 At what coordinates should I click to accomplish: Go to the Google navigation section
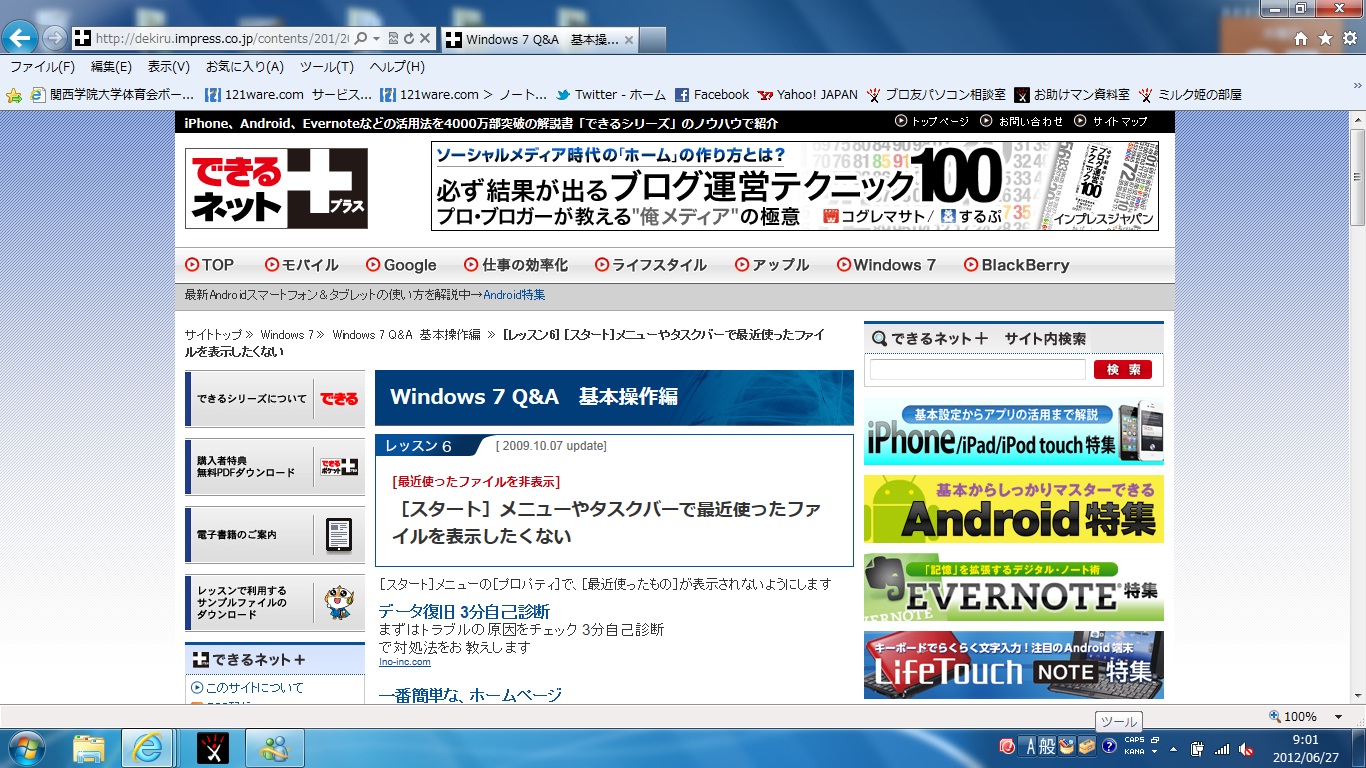click(x=401, y=265)
